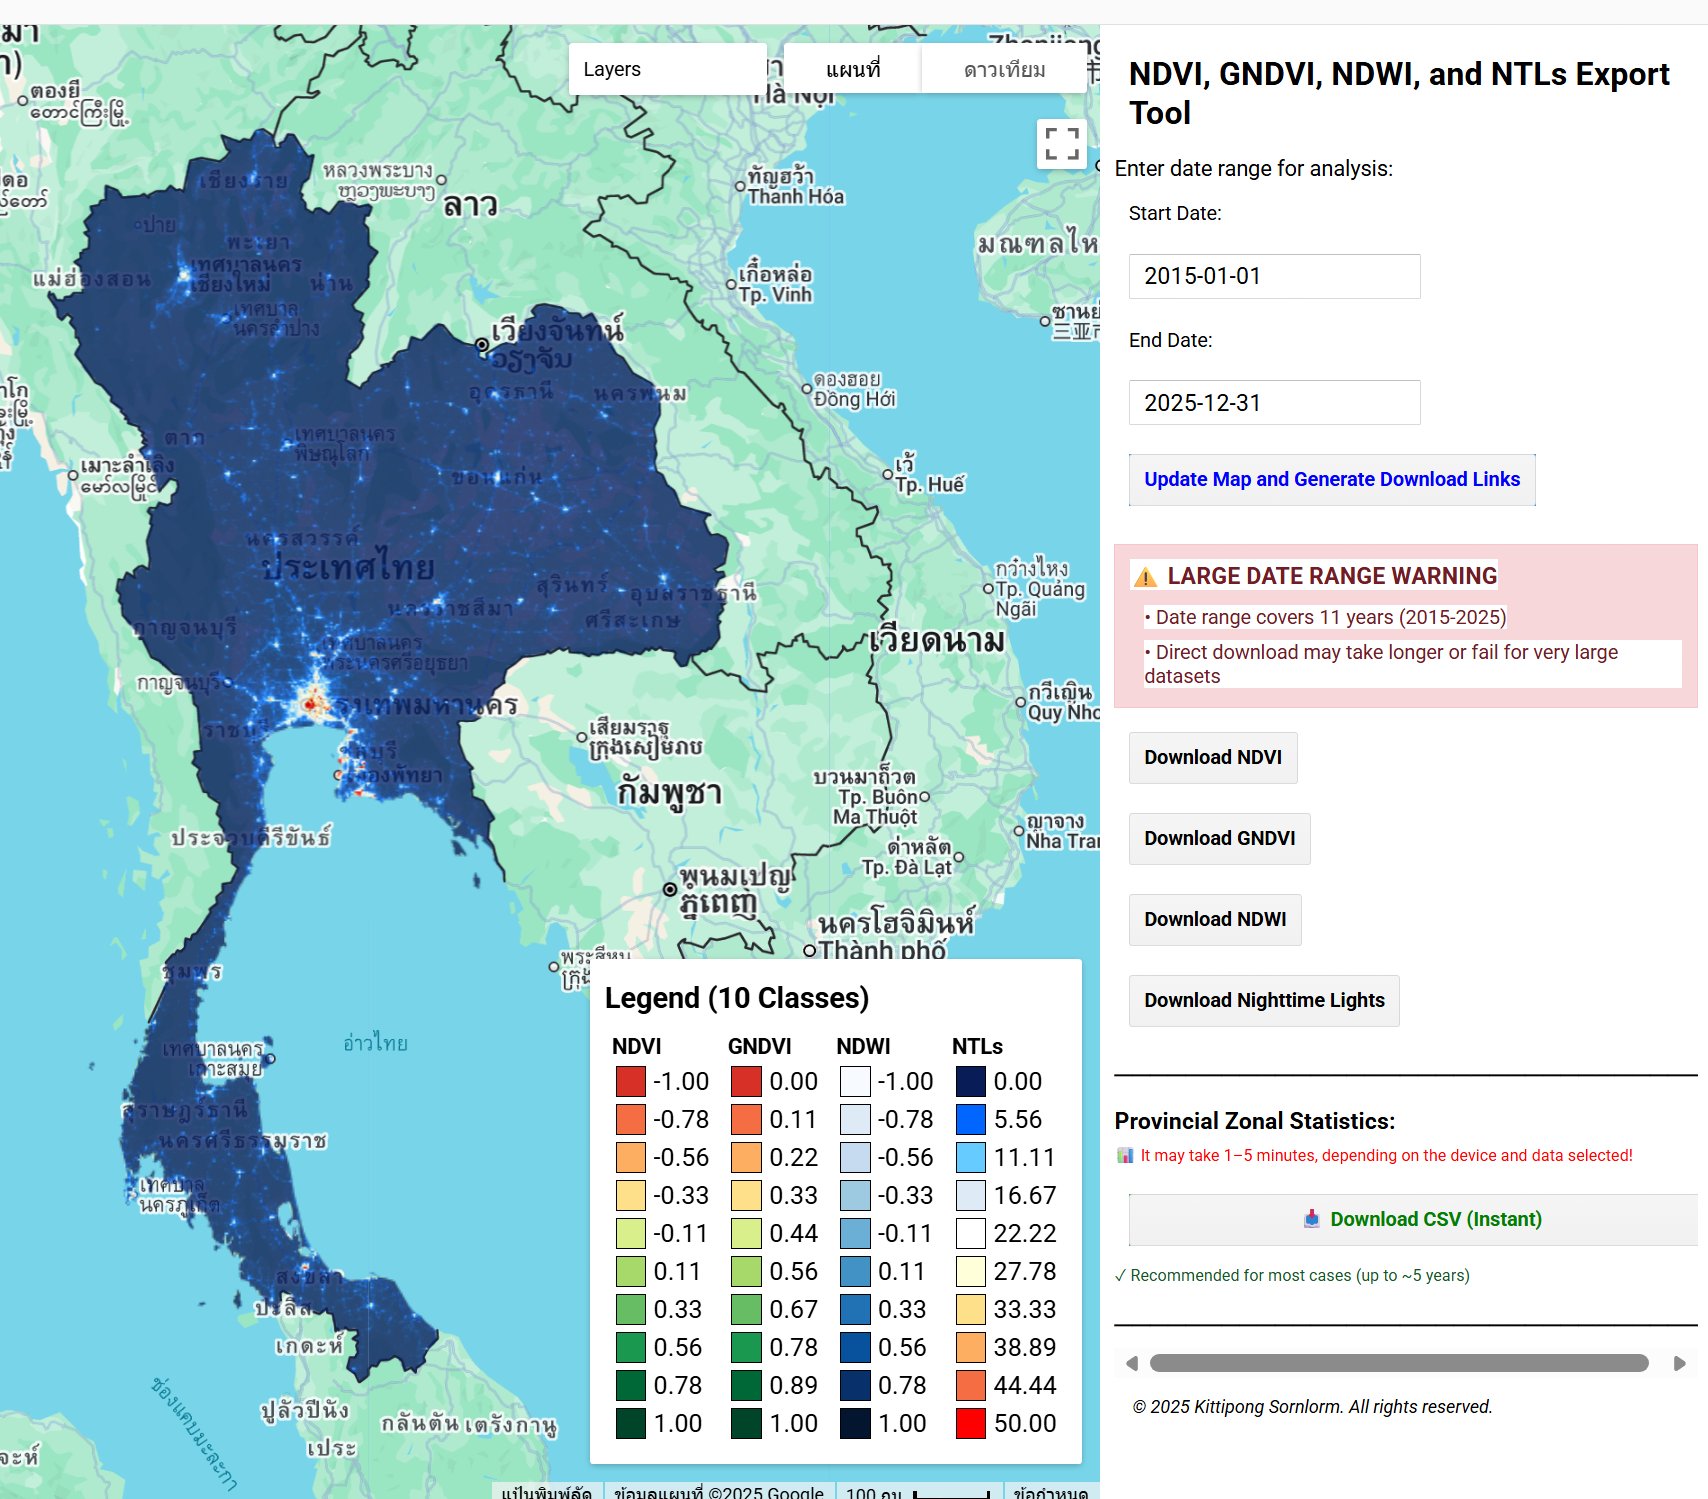Click 'Recommended for most cases' note
This screenshot has height=1499, width=1708.
(1292, 1276)
